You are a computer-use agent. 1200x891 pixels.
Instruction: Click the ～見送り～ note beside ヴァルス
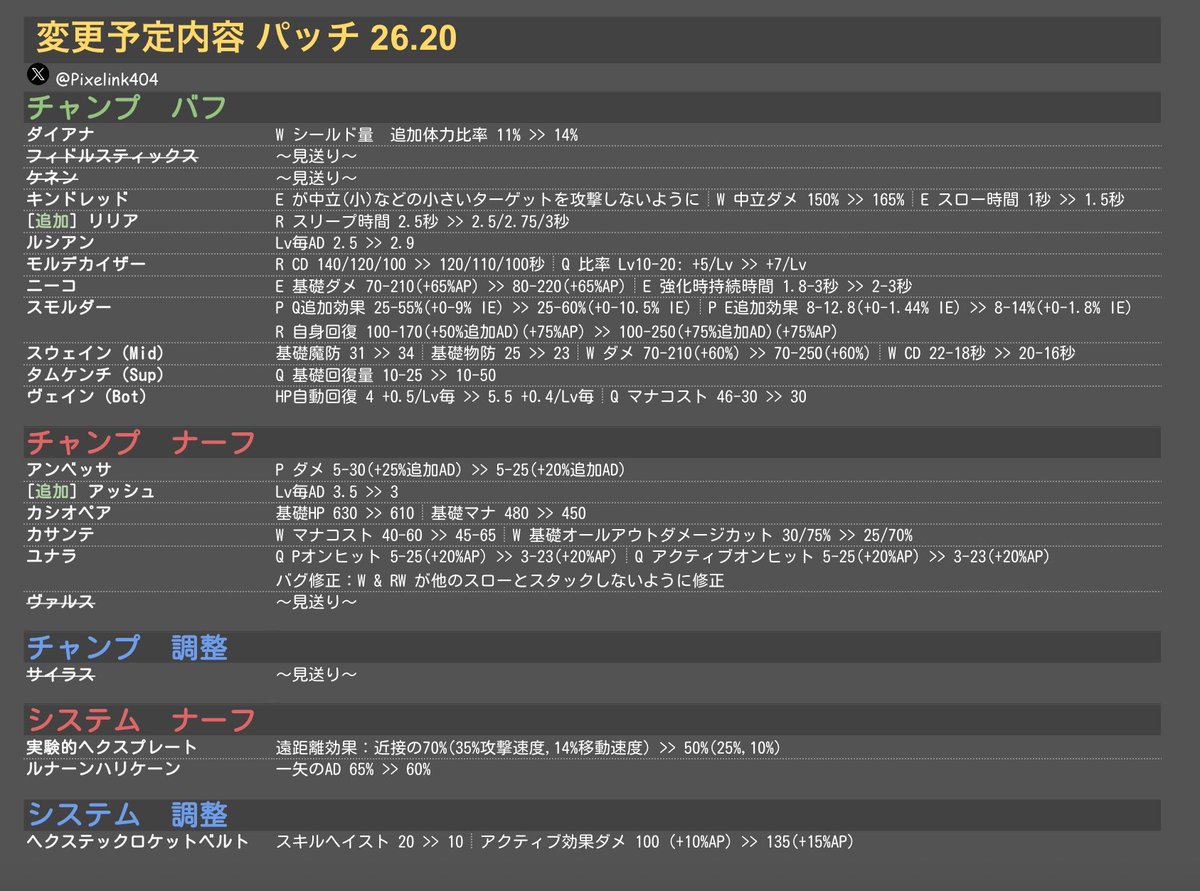pos(316,602)
